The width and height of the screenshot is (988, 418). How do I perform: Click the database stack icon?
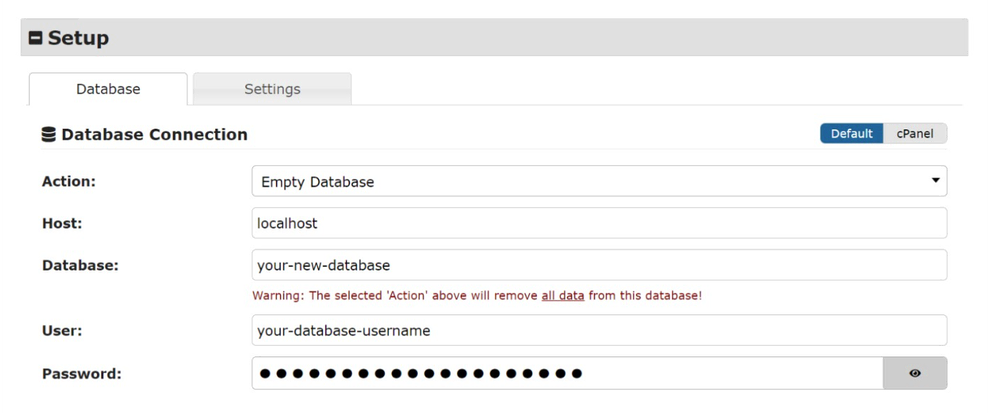(x=48, y=134)
